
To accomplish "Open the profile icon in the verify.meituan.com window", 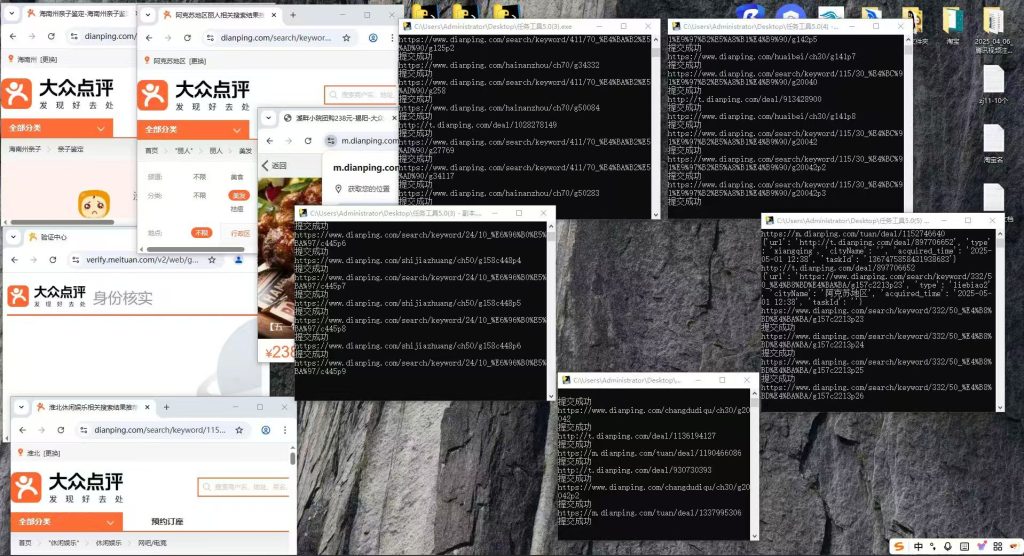I will coord(238,259).
